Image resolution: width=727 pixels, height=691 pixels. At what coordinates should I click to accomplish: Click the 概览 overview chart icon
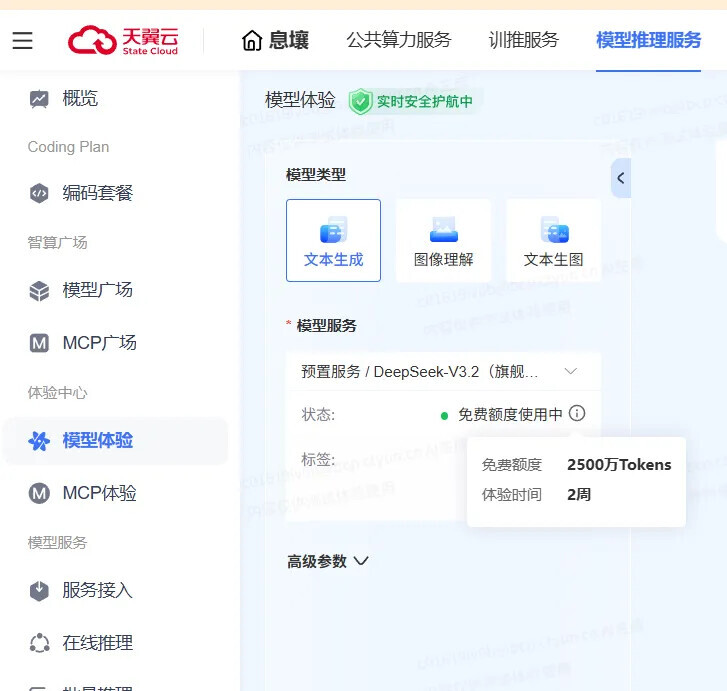39,99
